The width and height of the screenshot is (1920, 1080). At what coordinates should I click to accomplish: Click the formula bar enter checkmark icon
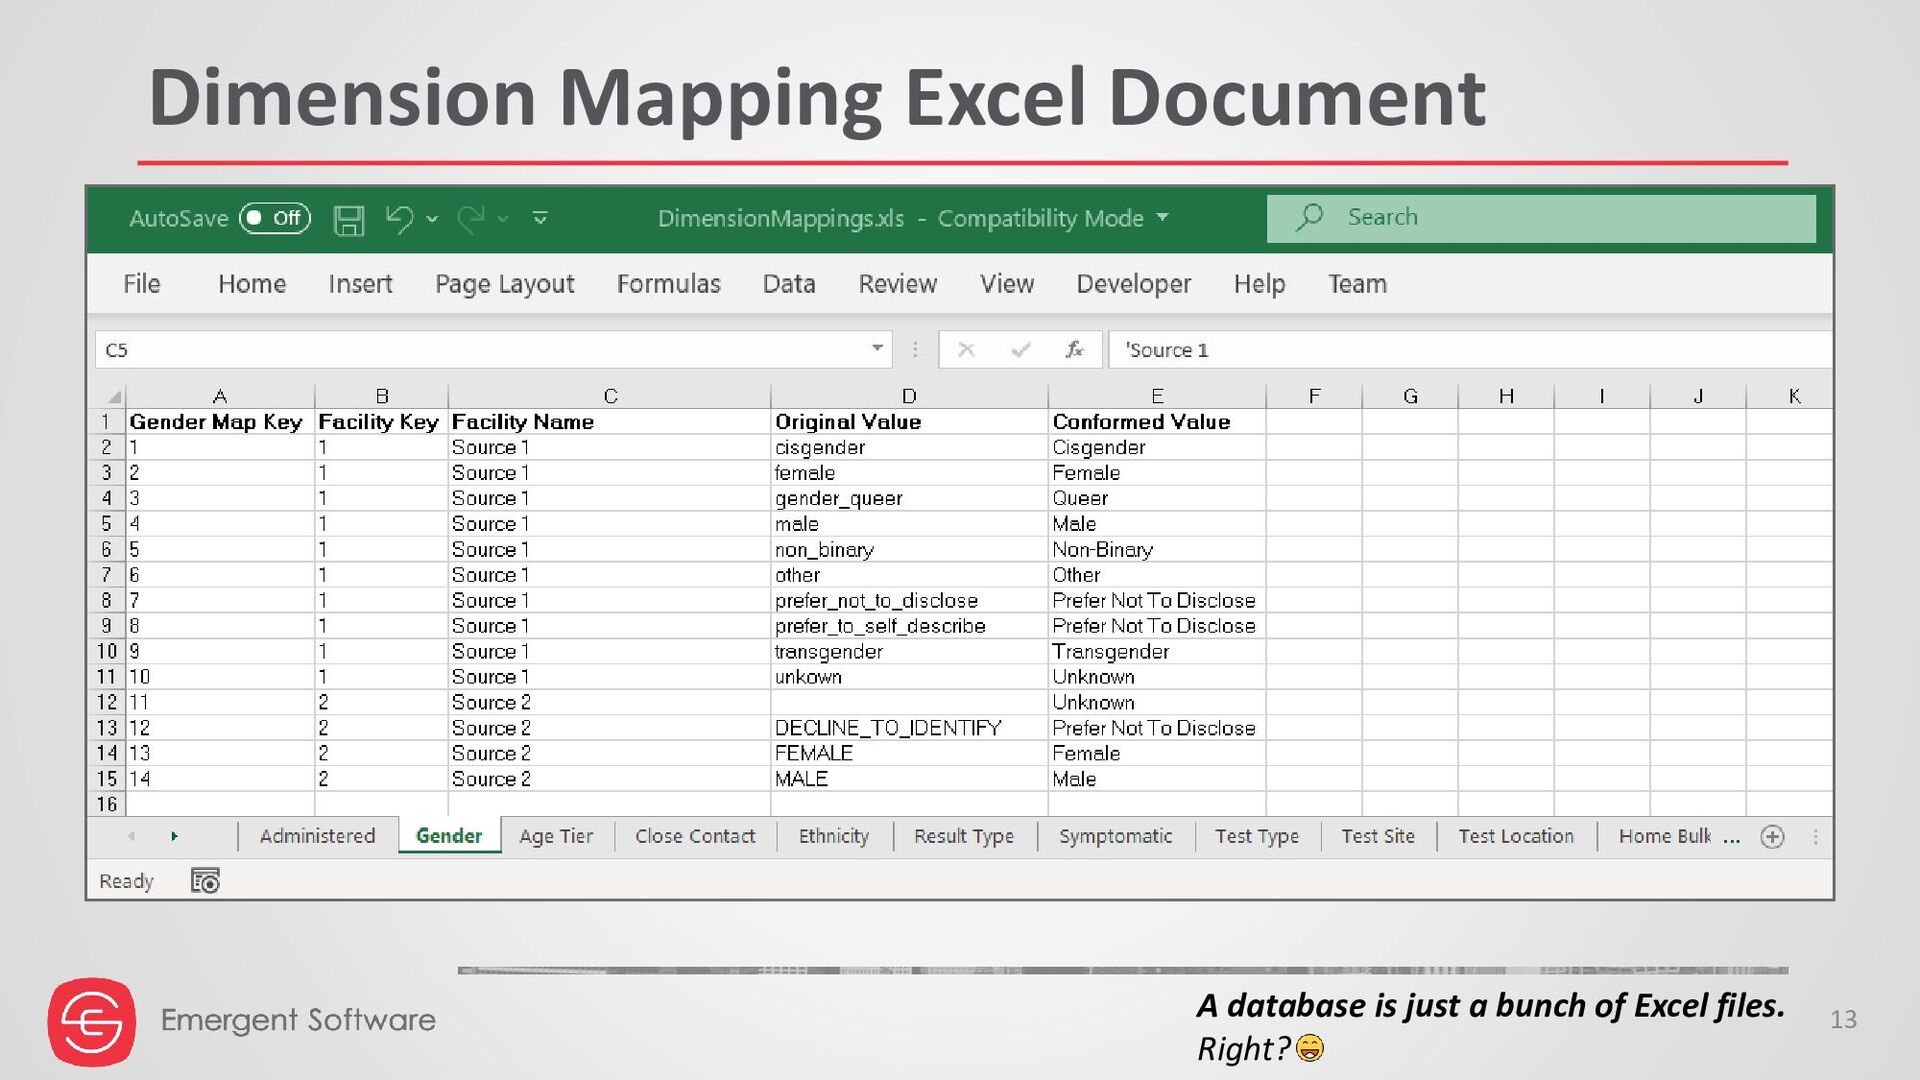[1020, 349]
